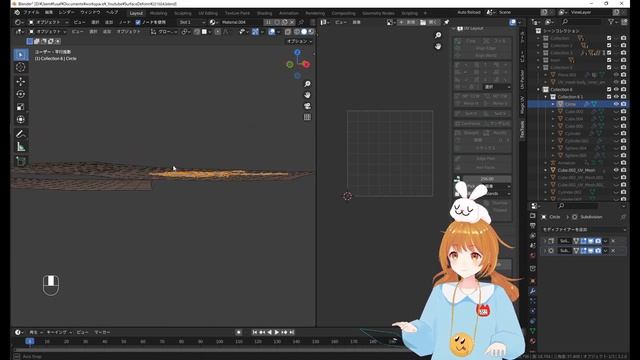The image size is (640, 360).
Task: Choose the Rotate tool in the viewport toolbar
Action: [x=21, y=94]
